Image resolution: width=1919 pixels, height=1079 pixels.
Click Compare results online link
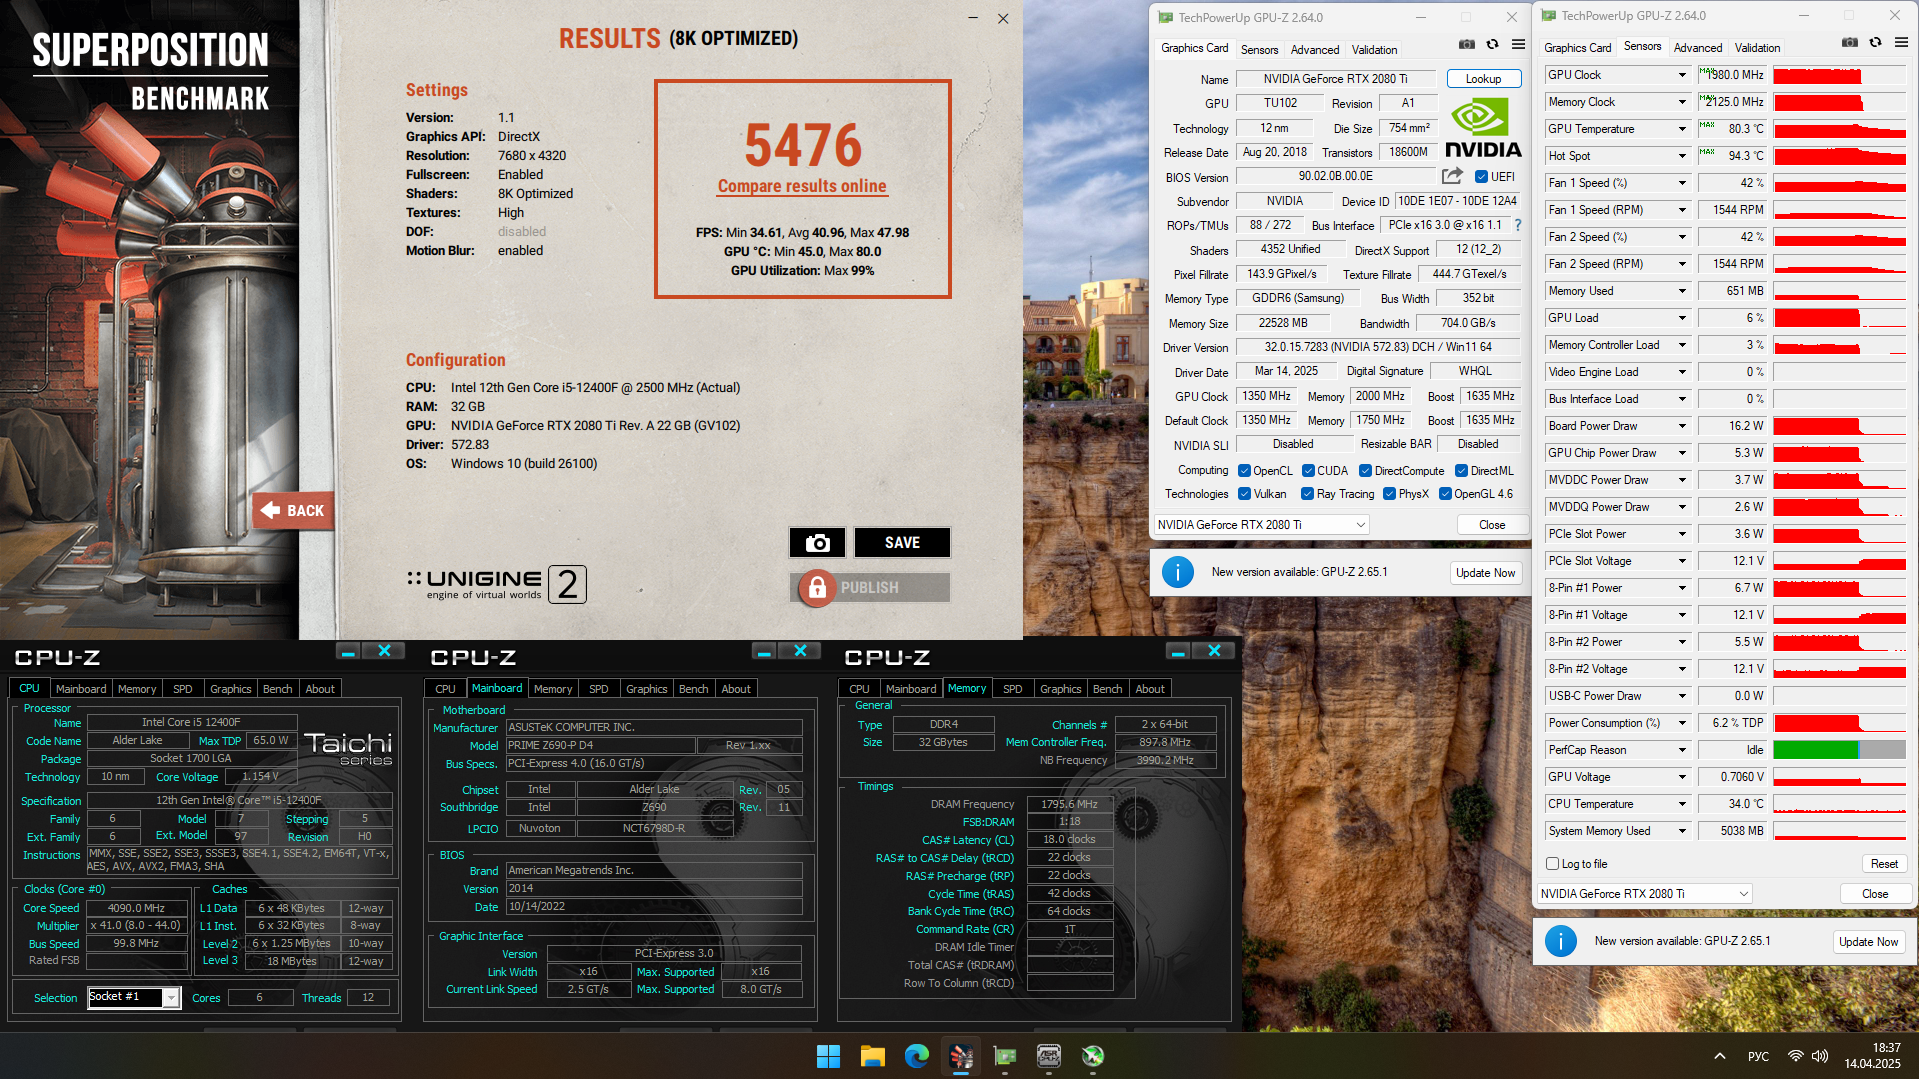[x=802, y=186]
